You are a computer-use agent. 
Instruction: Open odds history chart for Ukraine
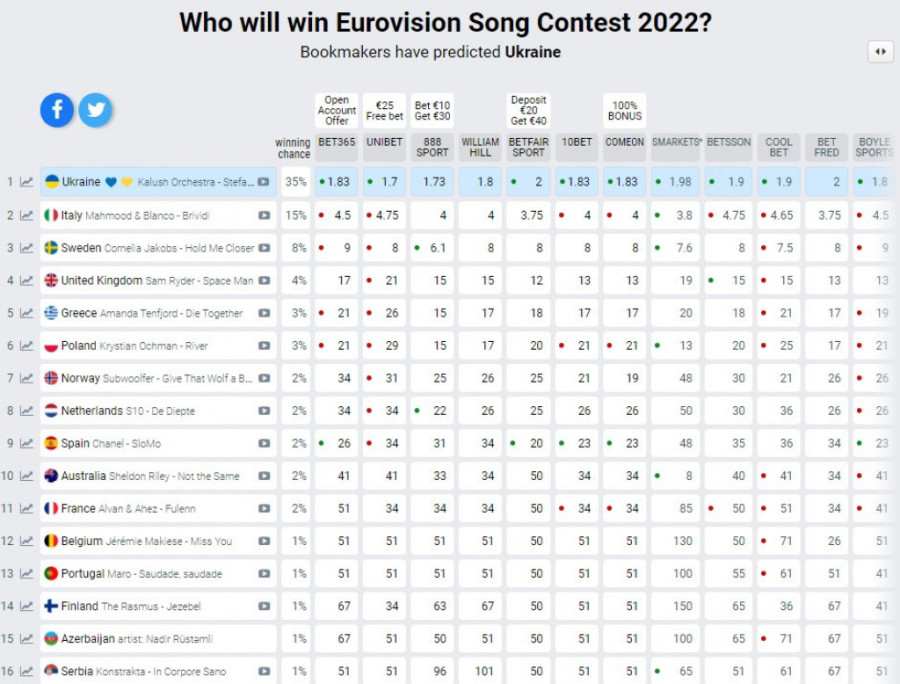pos(27,182)
